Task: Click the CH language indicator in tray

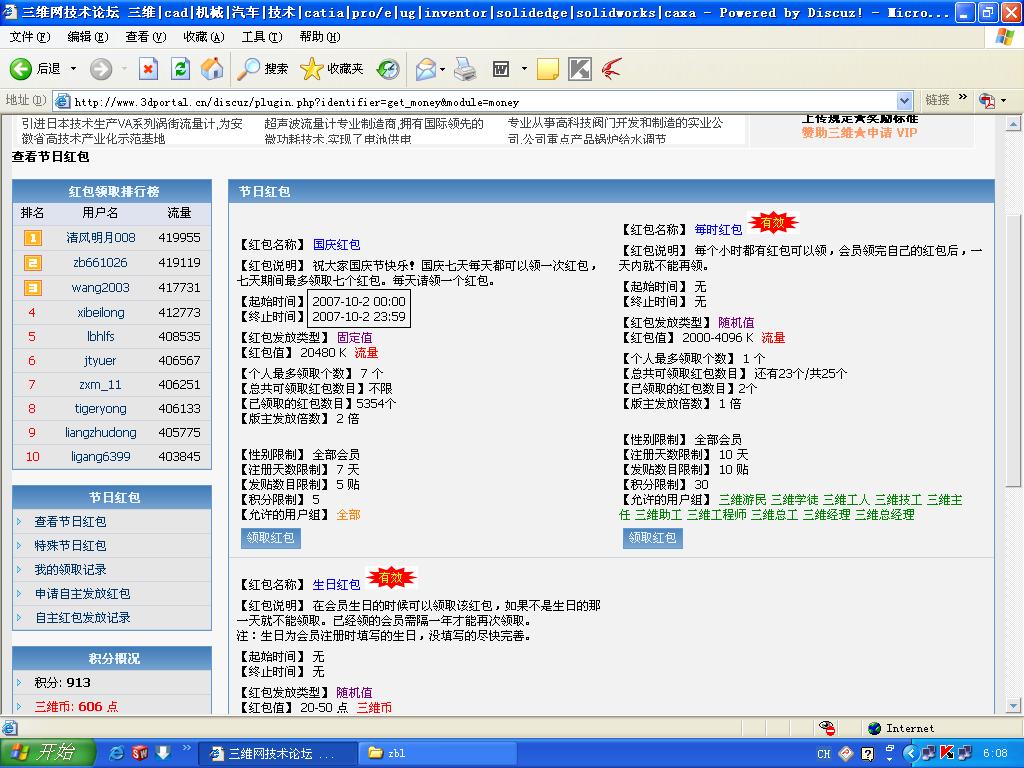Action: pyautogui.click(x=824, y=754)
